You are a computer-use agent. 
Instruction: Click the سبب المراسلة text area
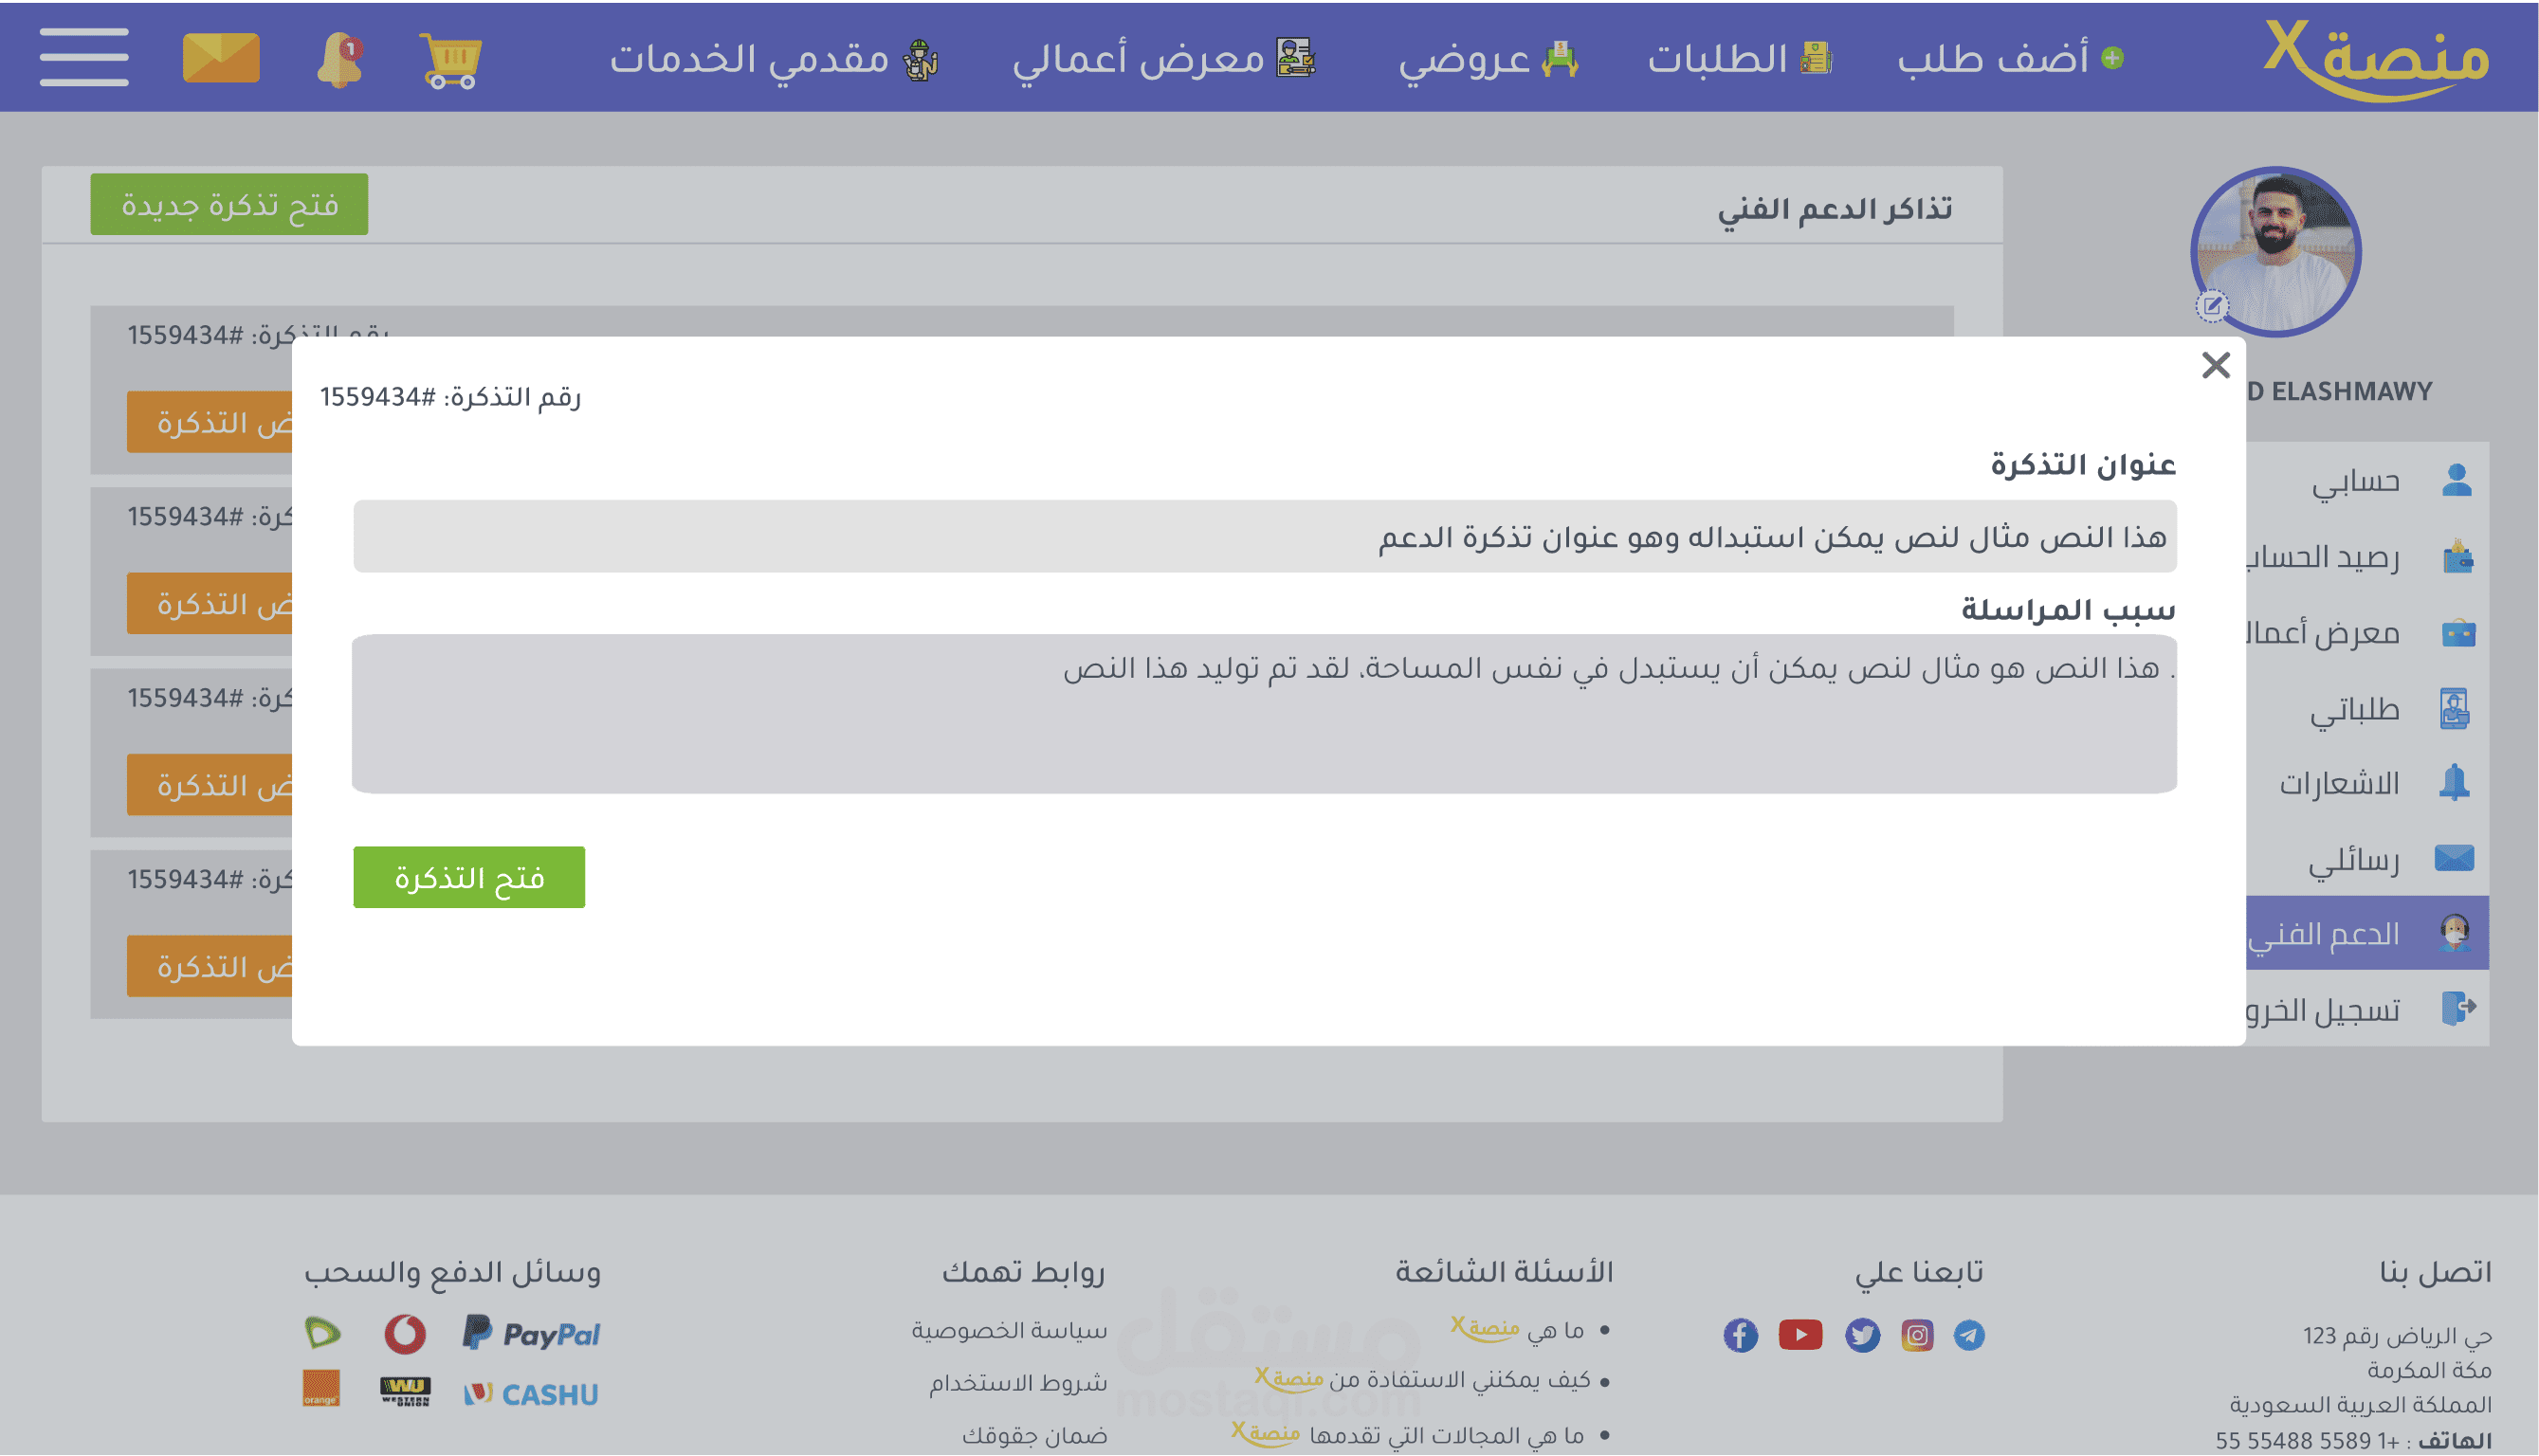(1264, 713)
